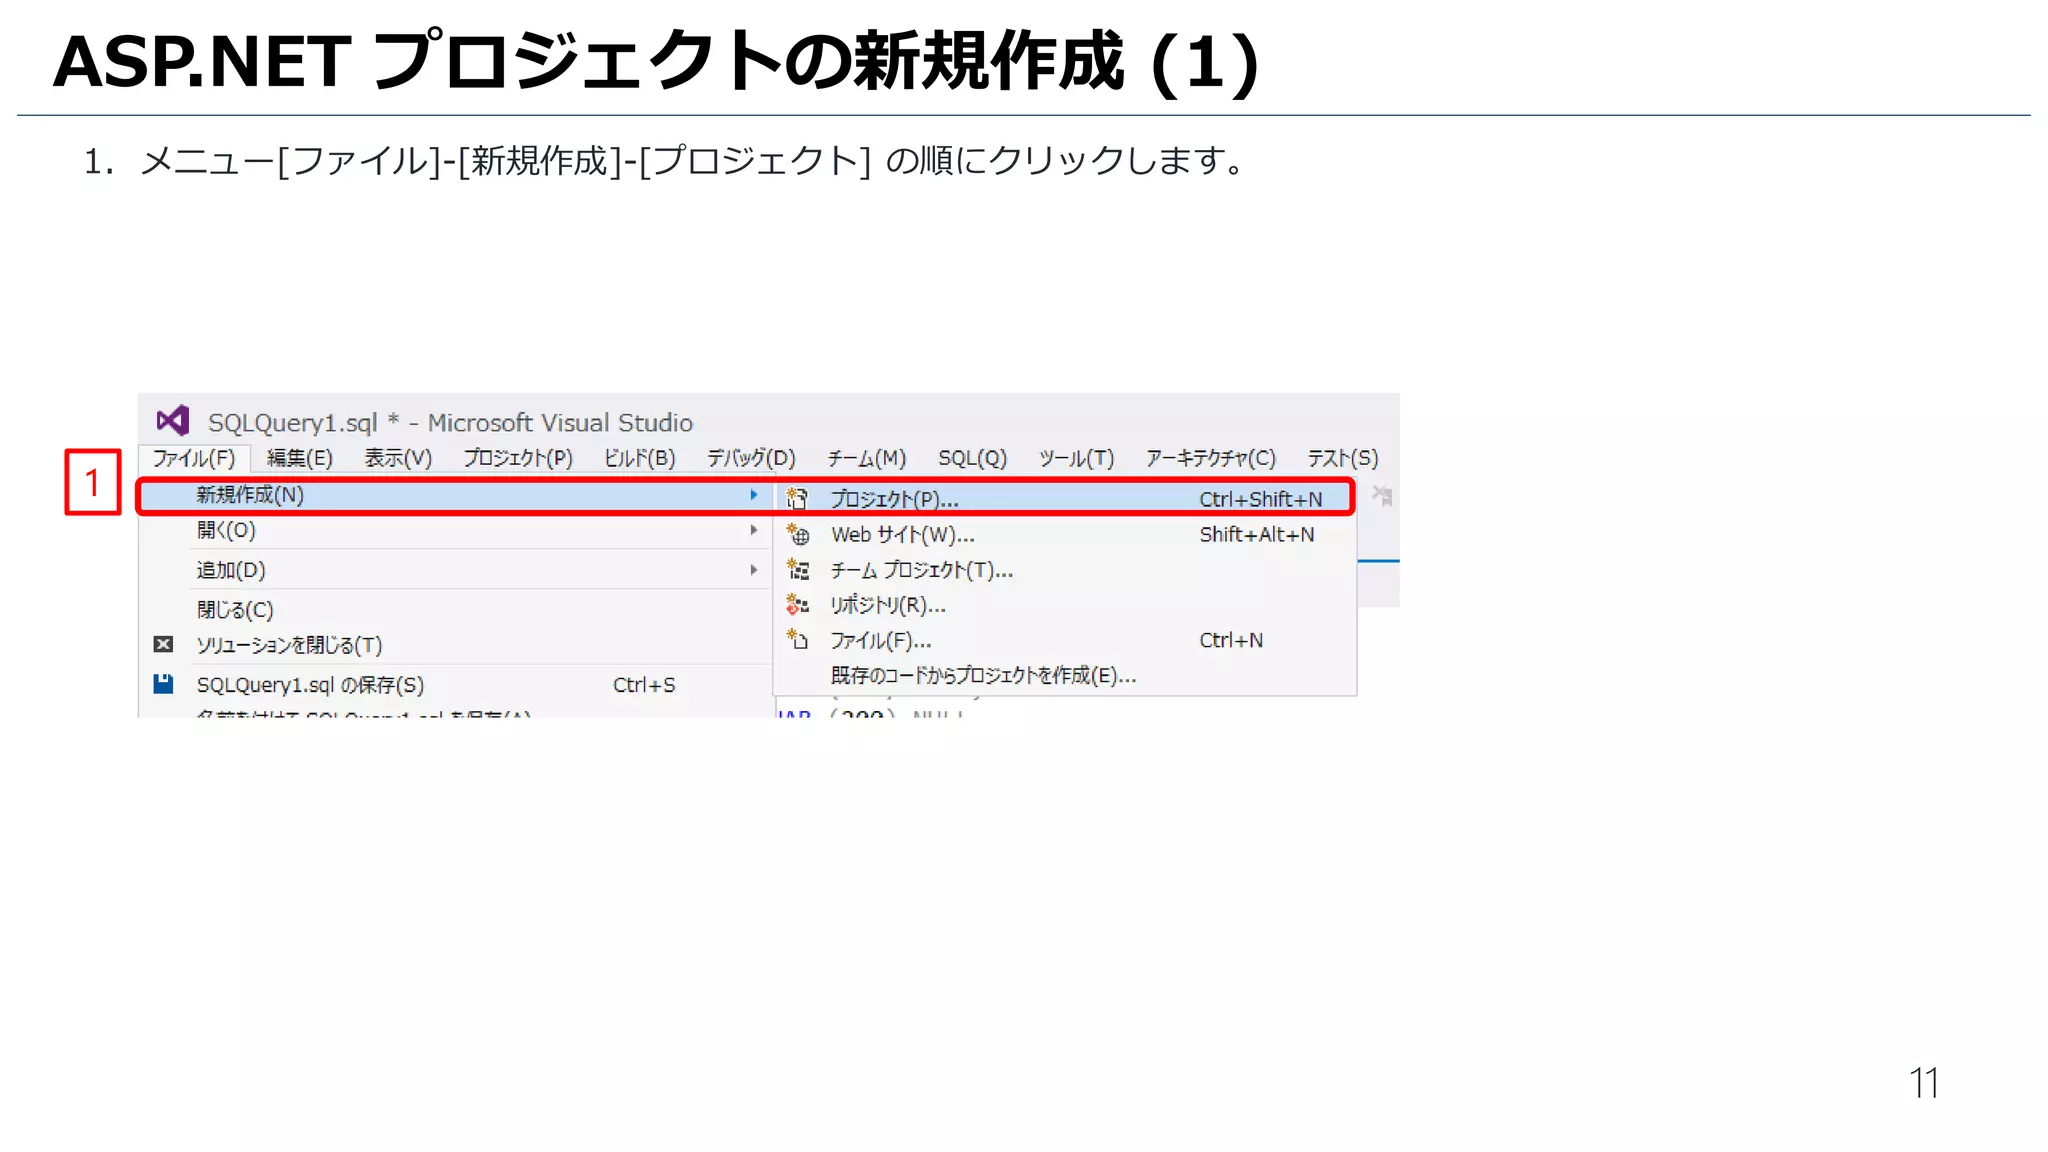Choose ソリューションを閉じる(T) entry
This screenshot has width=2048, height=1152.
point(456,645)
